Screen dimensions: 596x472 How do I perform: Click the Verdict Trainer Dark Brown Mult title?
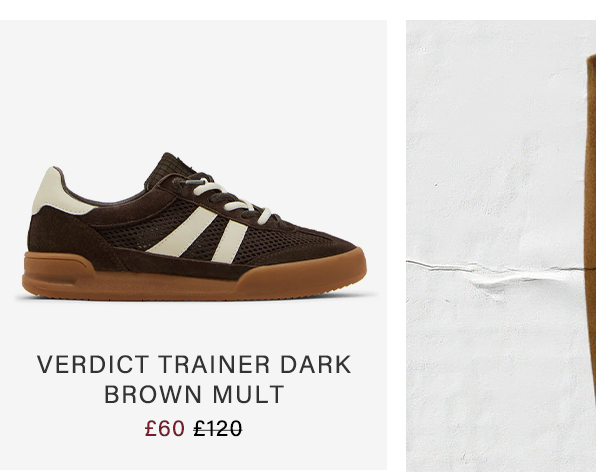(194, 379)
